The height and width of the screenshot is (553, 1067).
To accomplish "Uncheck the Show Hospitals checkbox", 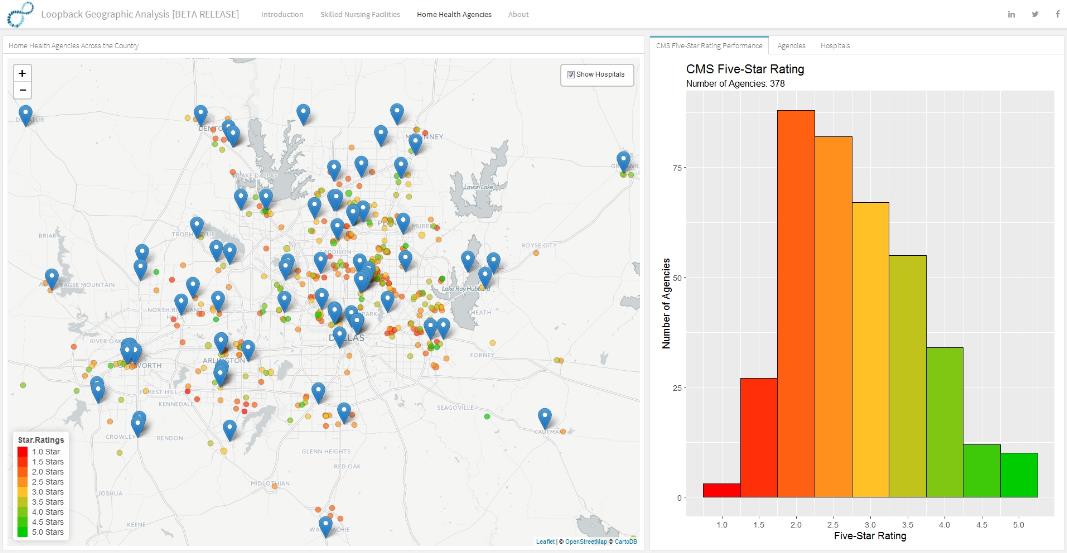I will 571,74.
